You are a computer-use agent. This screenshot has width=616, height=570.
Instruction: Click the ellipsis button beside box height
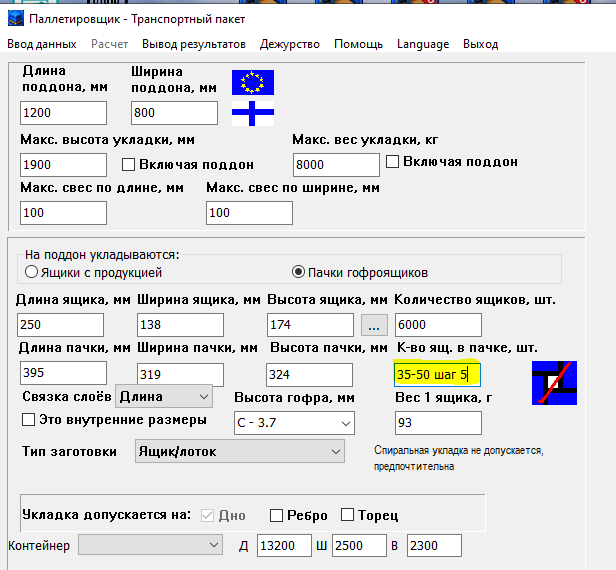coord(374,325)
